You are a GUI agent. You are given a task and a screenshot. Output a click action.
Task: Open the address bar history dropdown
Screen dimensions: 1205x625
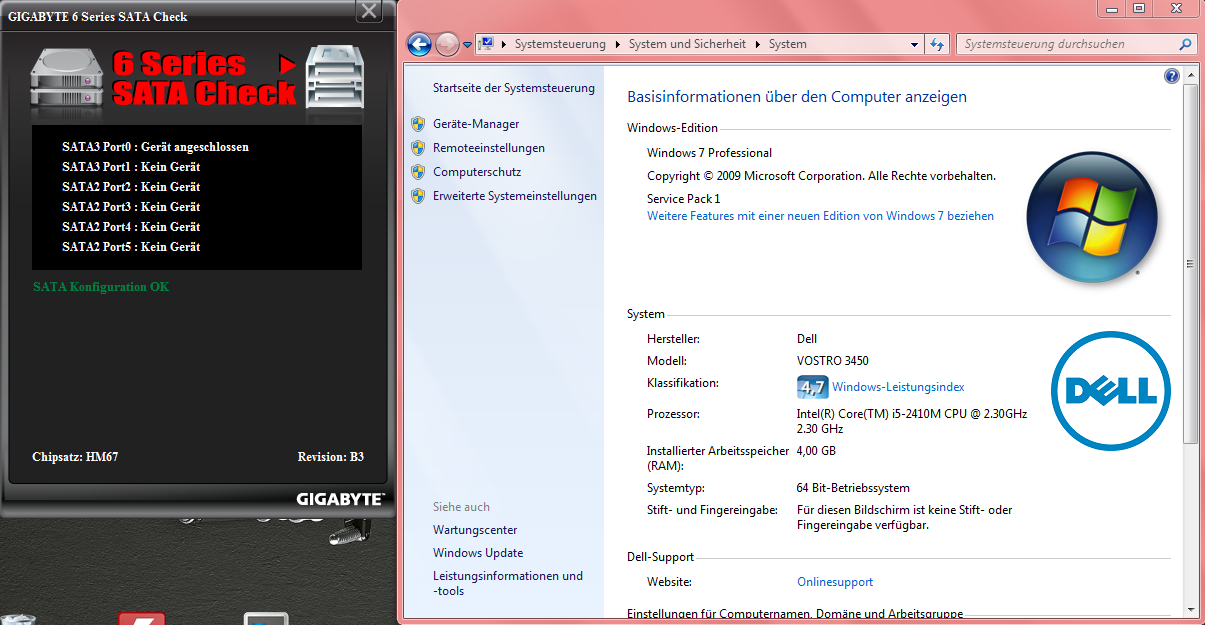pos(914,45)
